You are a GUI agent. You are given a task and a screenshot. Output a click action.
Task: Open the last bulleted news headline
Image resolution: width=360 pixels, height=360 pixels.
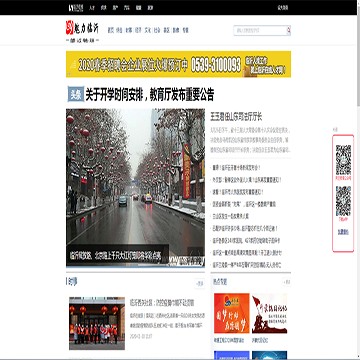[x=247, y=265]
